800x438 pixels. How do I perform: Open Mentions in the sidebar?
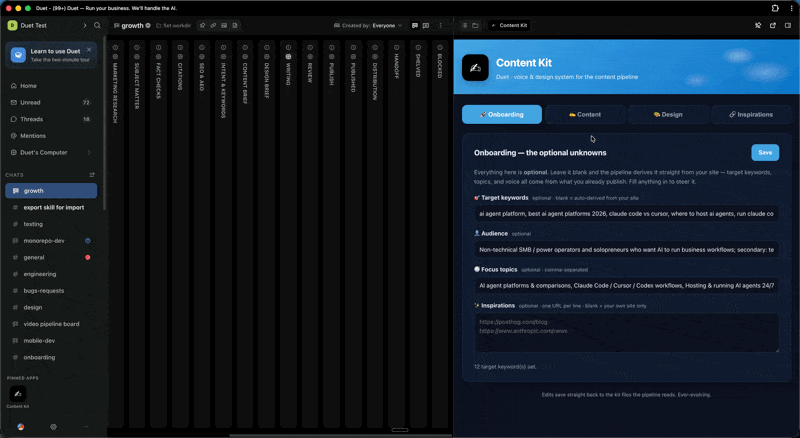pos(51,136)
